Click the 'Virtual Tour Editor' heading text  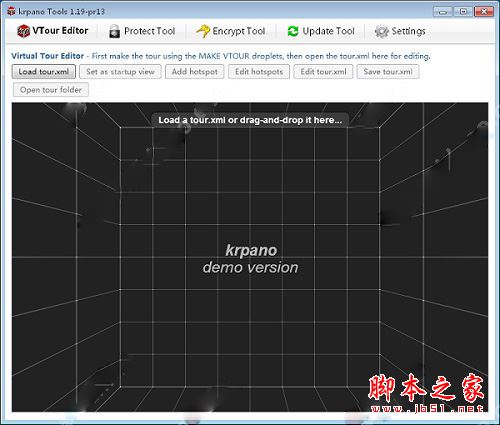(48, 56)
